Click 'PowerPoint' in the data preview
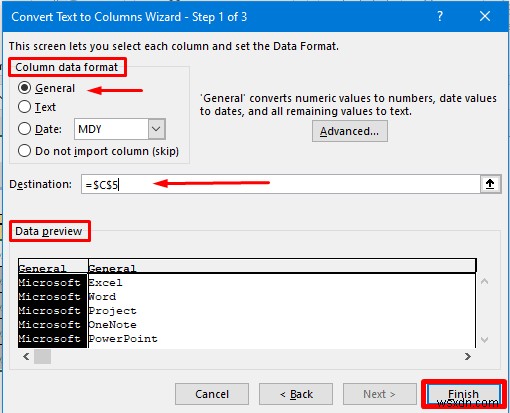The image size is (510, 413). click(123, 339)
